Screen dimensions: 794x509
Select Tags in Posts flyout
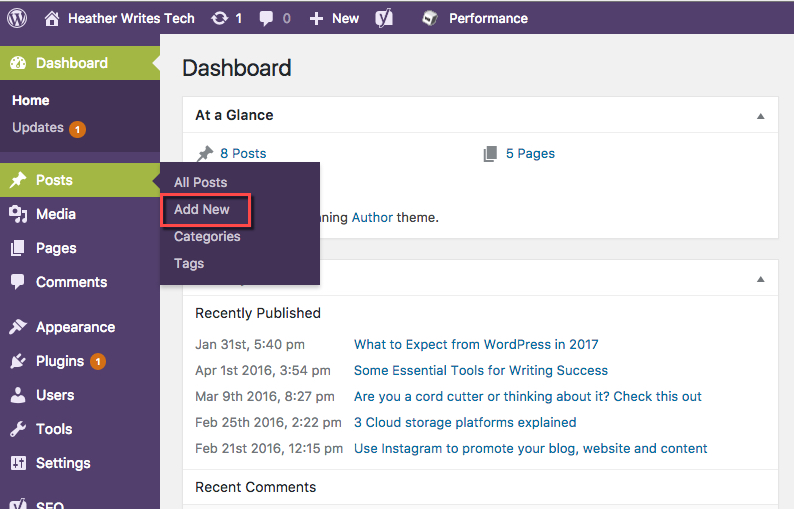(x=189, y=263)
